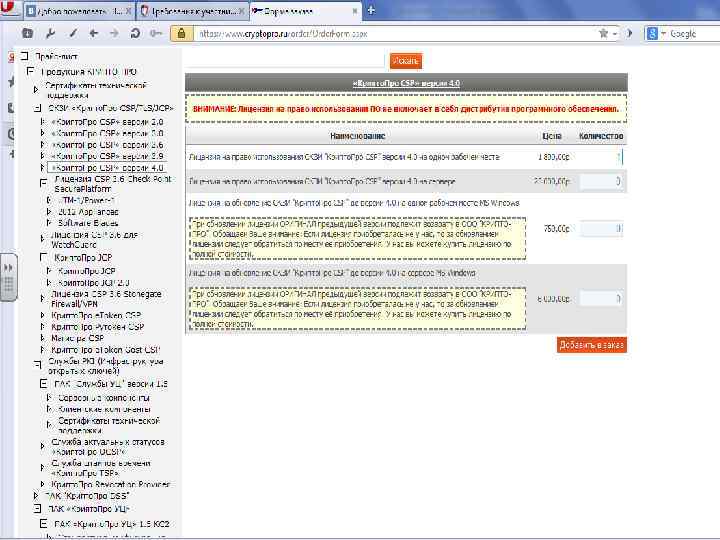Select «КриптоПро CSP» версии 3.0 tree item

[107, 133]
